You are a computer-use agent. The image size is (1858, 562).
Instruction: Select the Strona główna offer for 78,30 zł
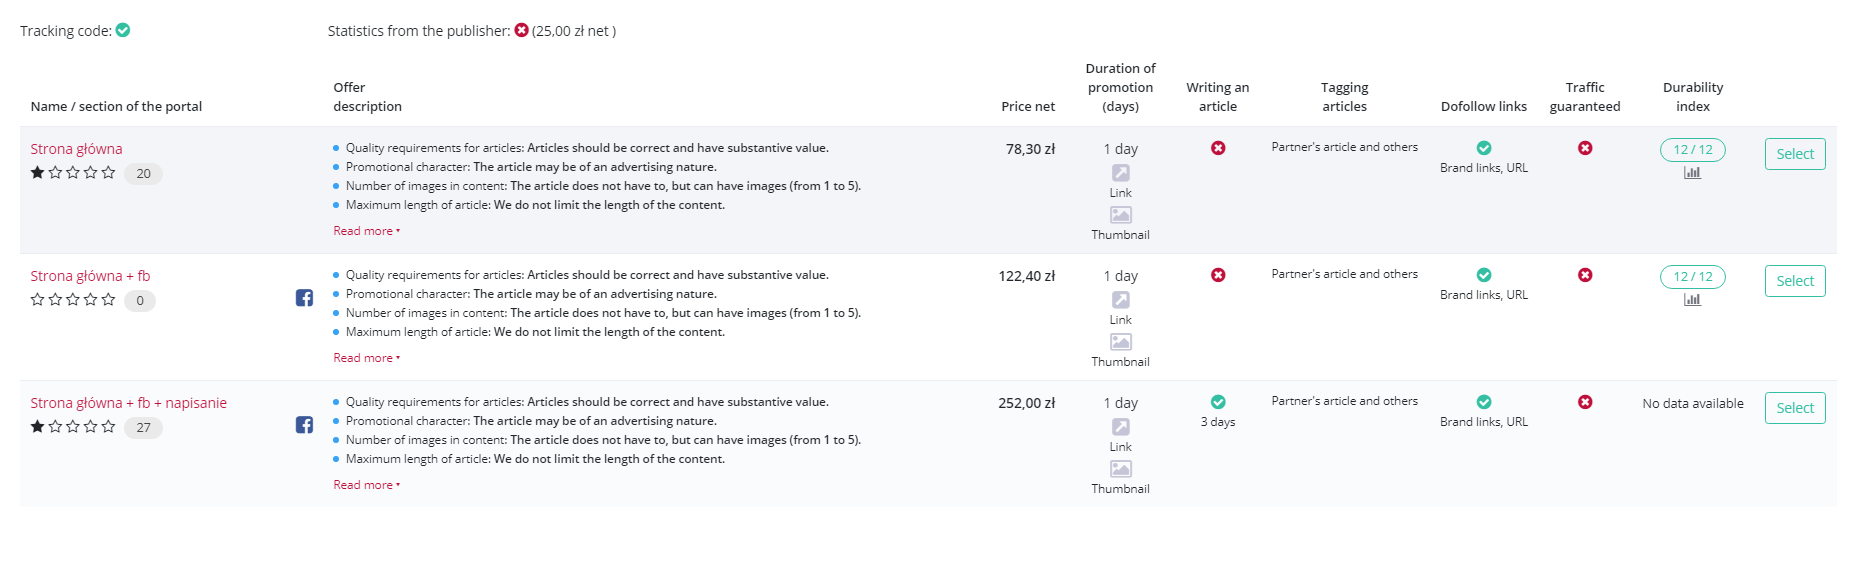coord(1795,154)
